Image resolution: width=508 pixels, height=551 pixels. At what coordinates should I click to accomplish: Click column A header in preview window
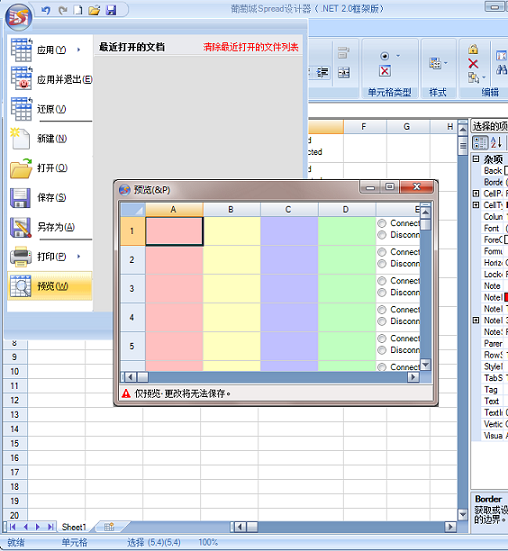pyautogui.click(x=174, y=209)
